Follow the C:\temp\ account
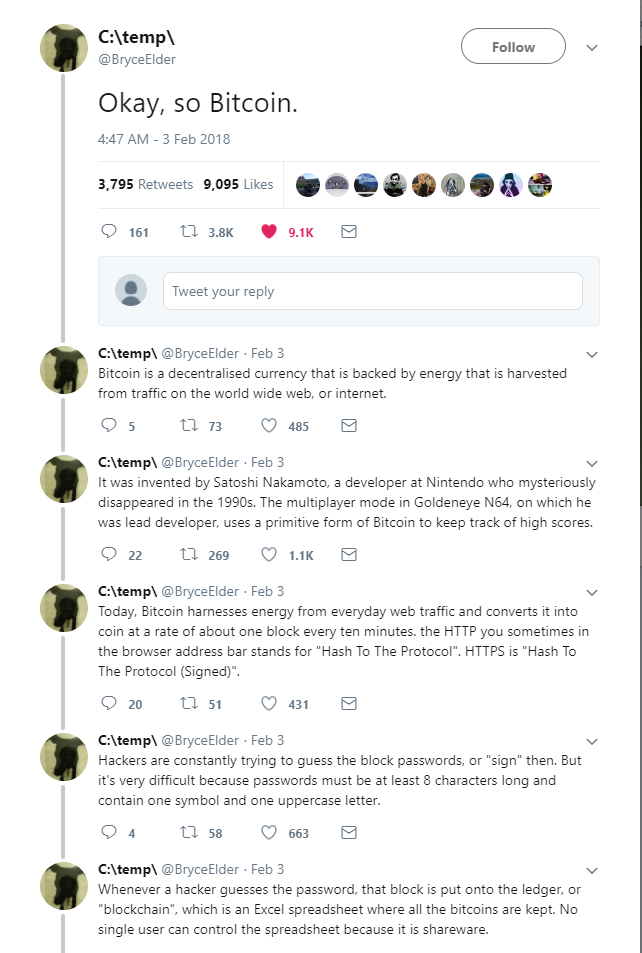The image size is (642, 953). pyautogui.click(x=513, y=47)
